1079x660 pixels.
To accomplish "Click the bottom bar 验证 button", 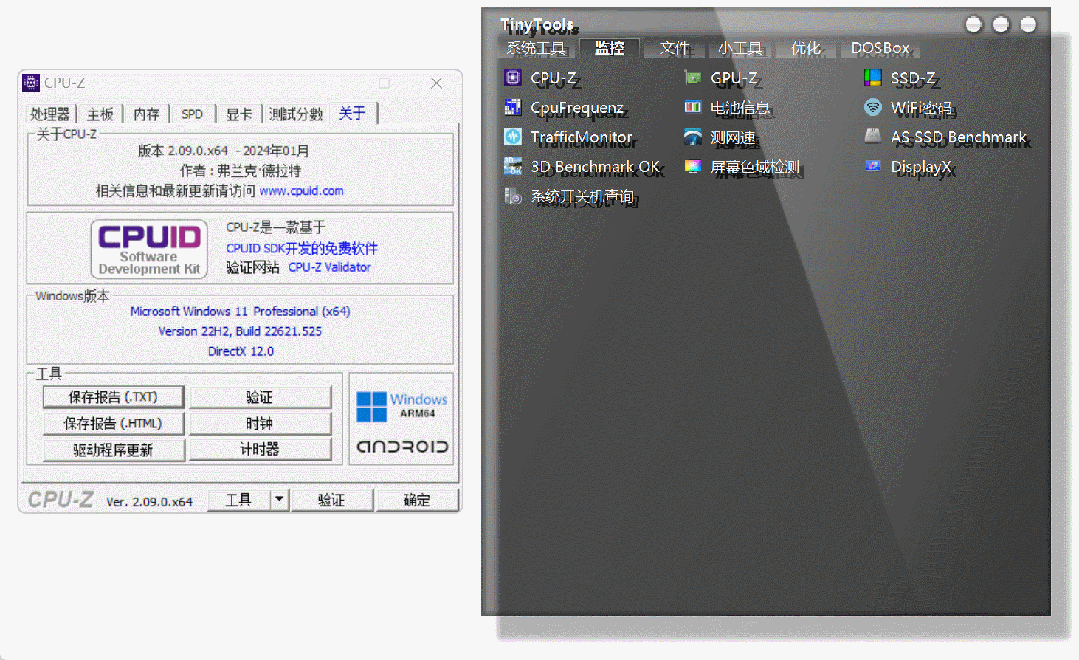I will 332,500.
